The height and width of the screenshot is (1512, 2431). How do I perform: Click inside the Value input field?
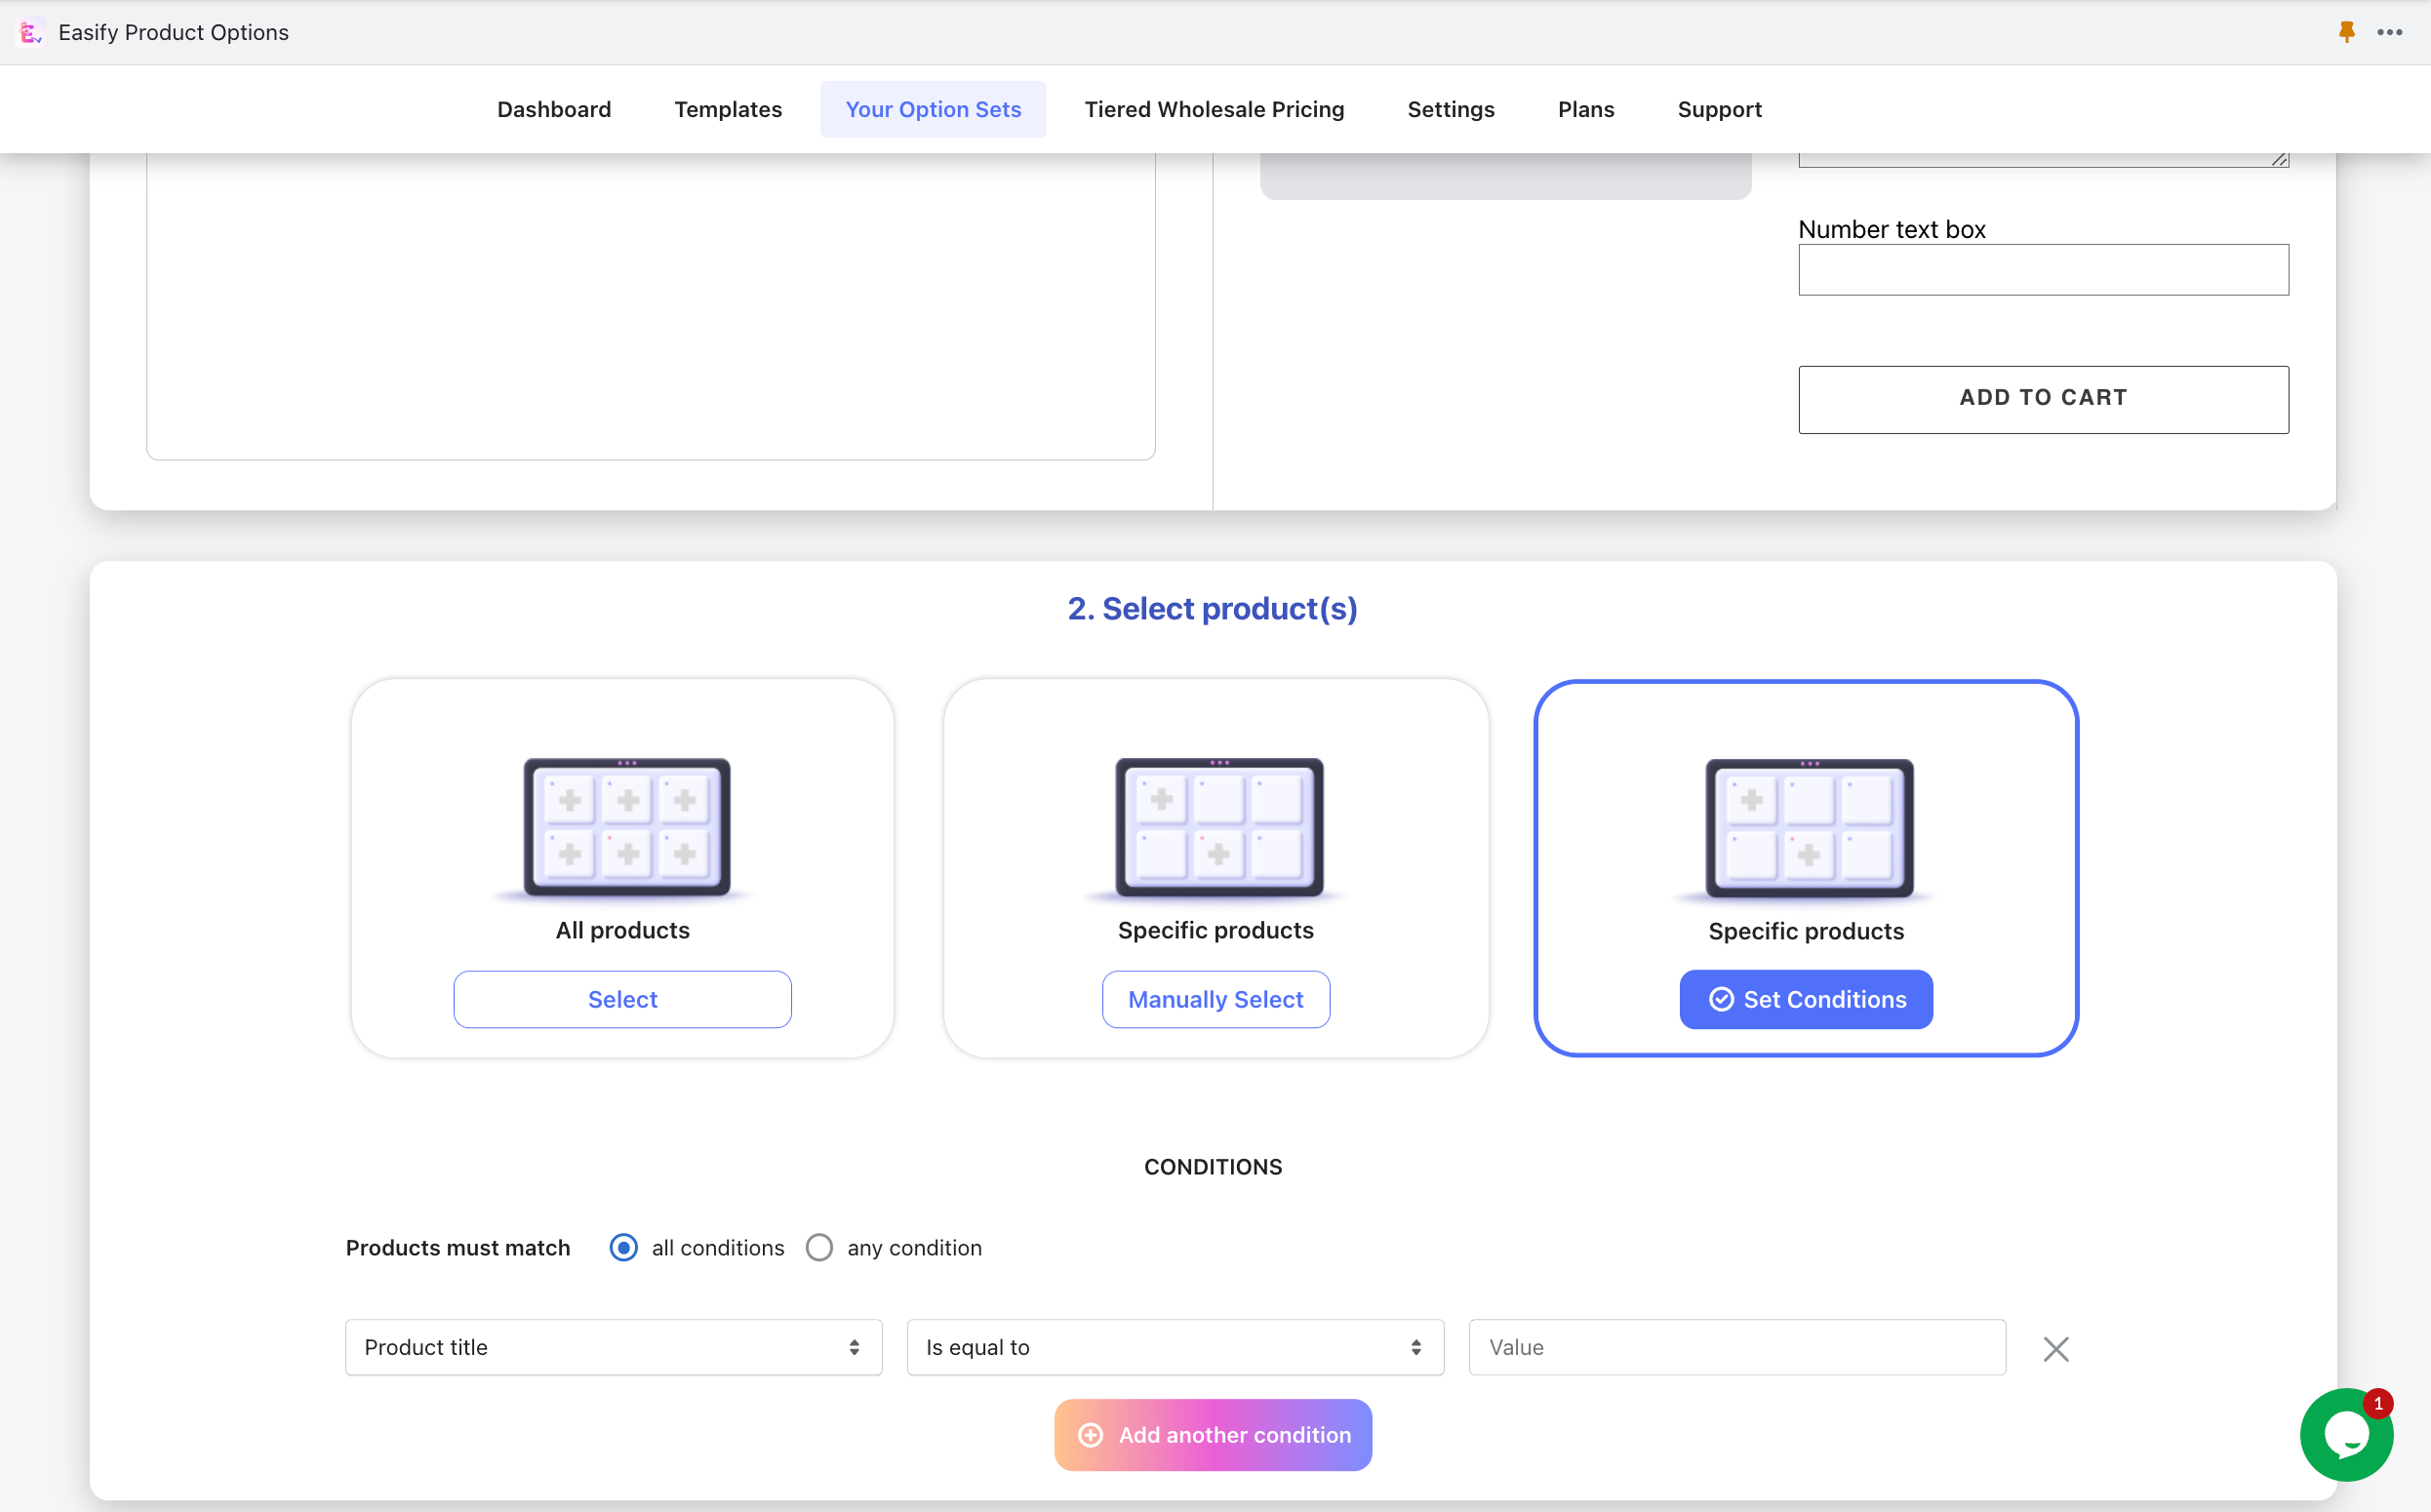point(1735,1347)
